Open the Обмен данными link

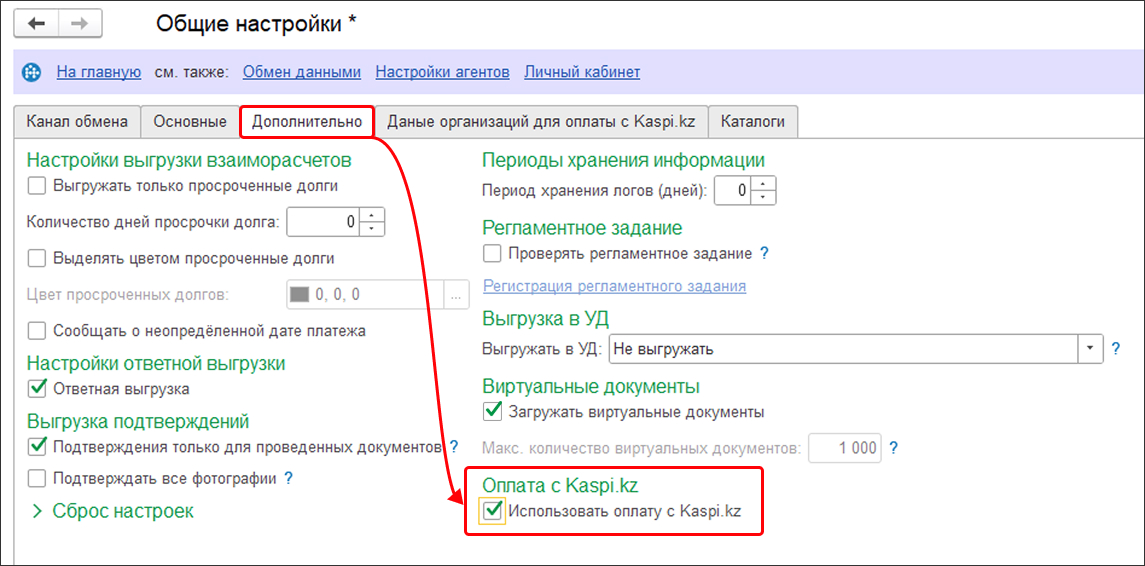pos(301,72)
